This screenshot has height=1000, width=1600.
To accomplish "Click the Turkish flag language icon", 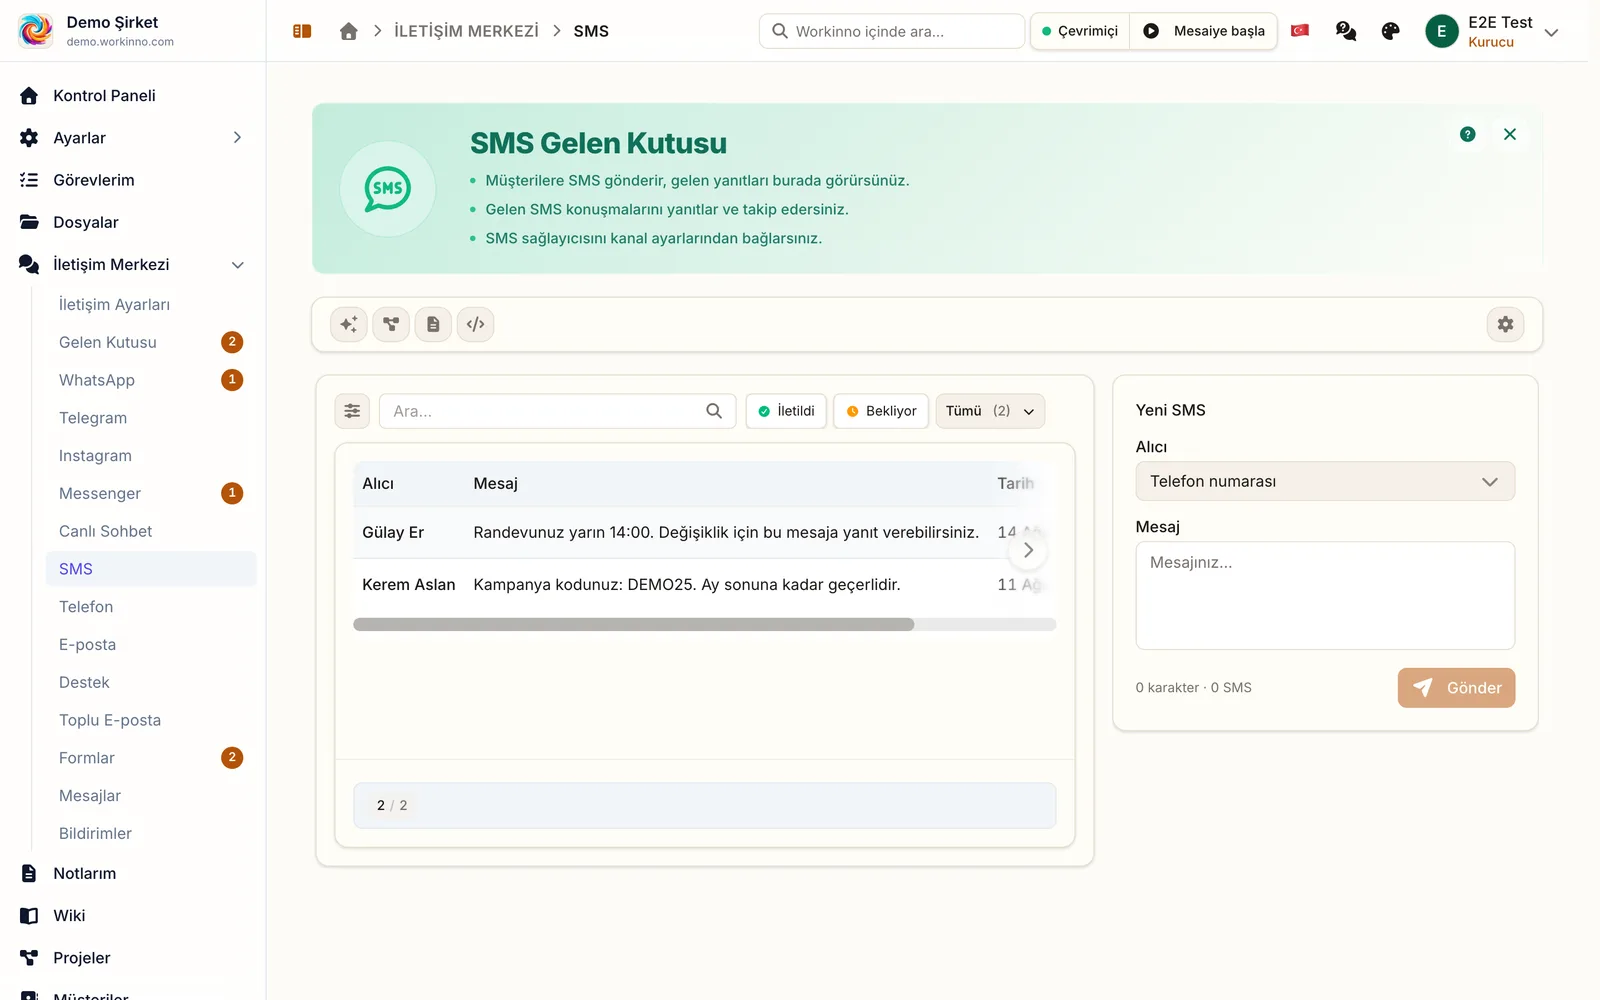I will 1300,31.
